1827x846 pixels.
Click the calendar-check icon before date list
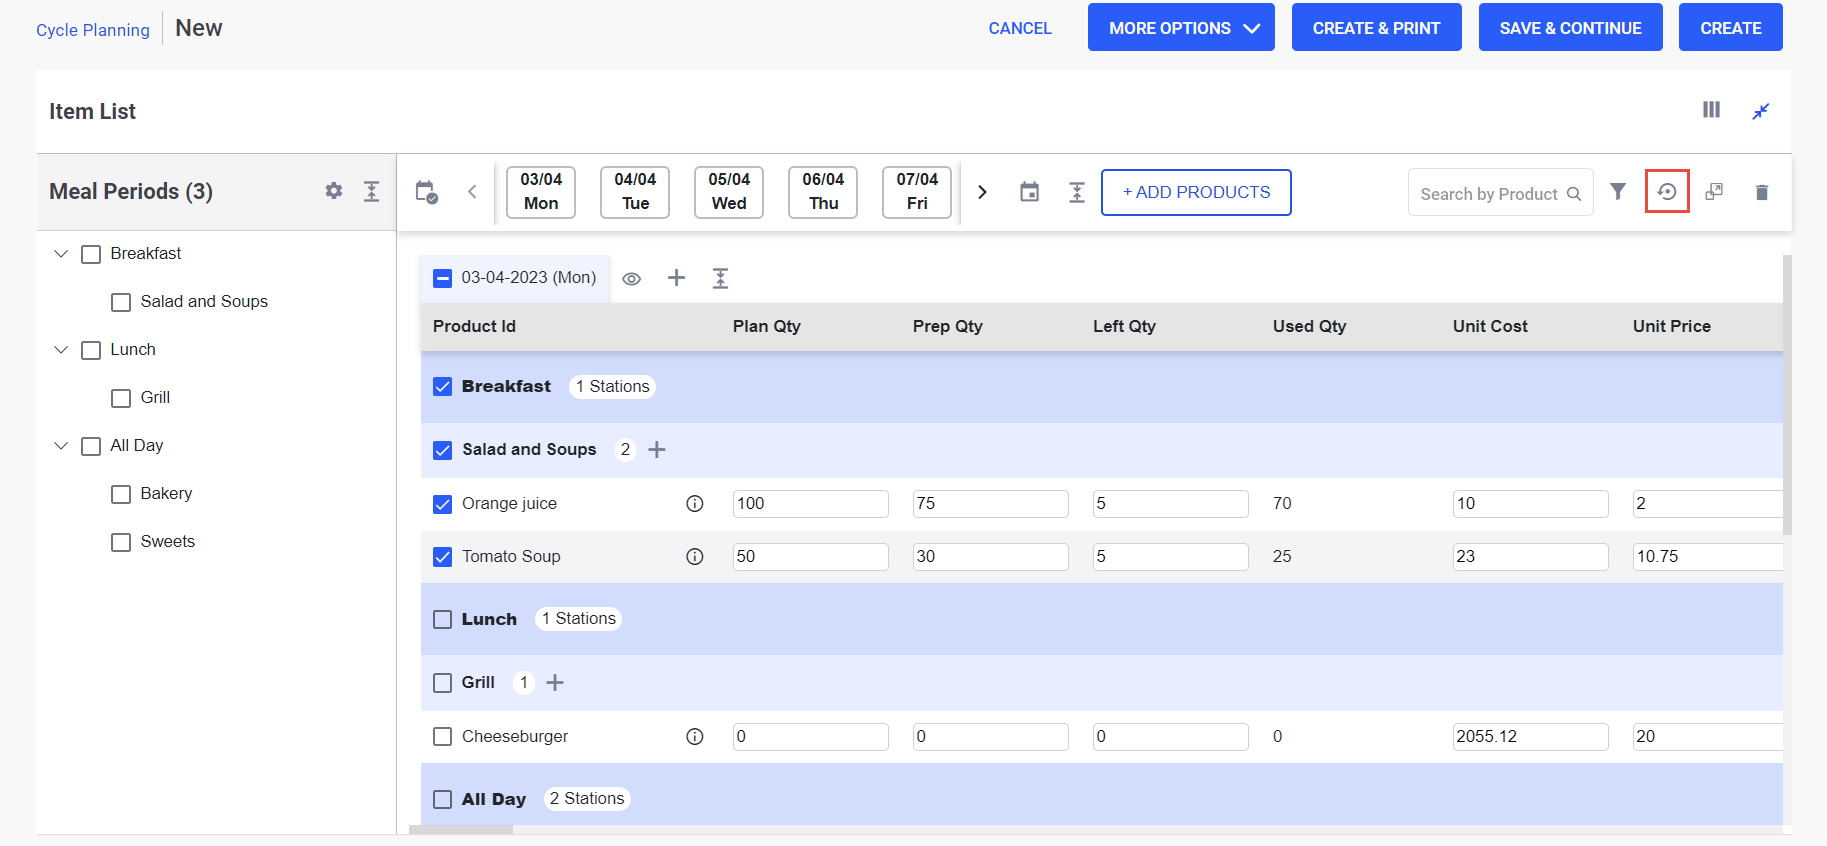(x=427, y=192)
